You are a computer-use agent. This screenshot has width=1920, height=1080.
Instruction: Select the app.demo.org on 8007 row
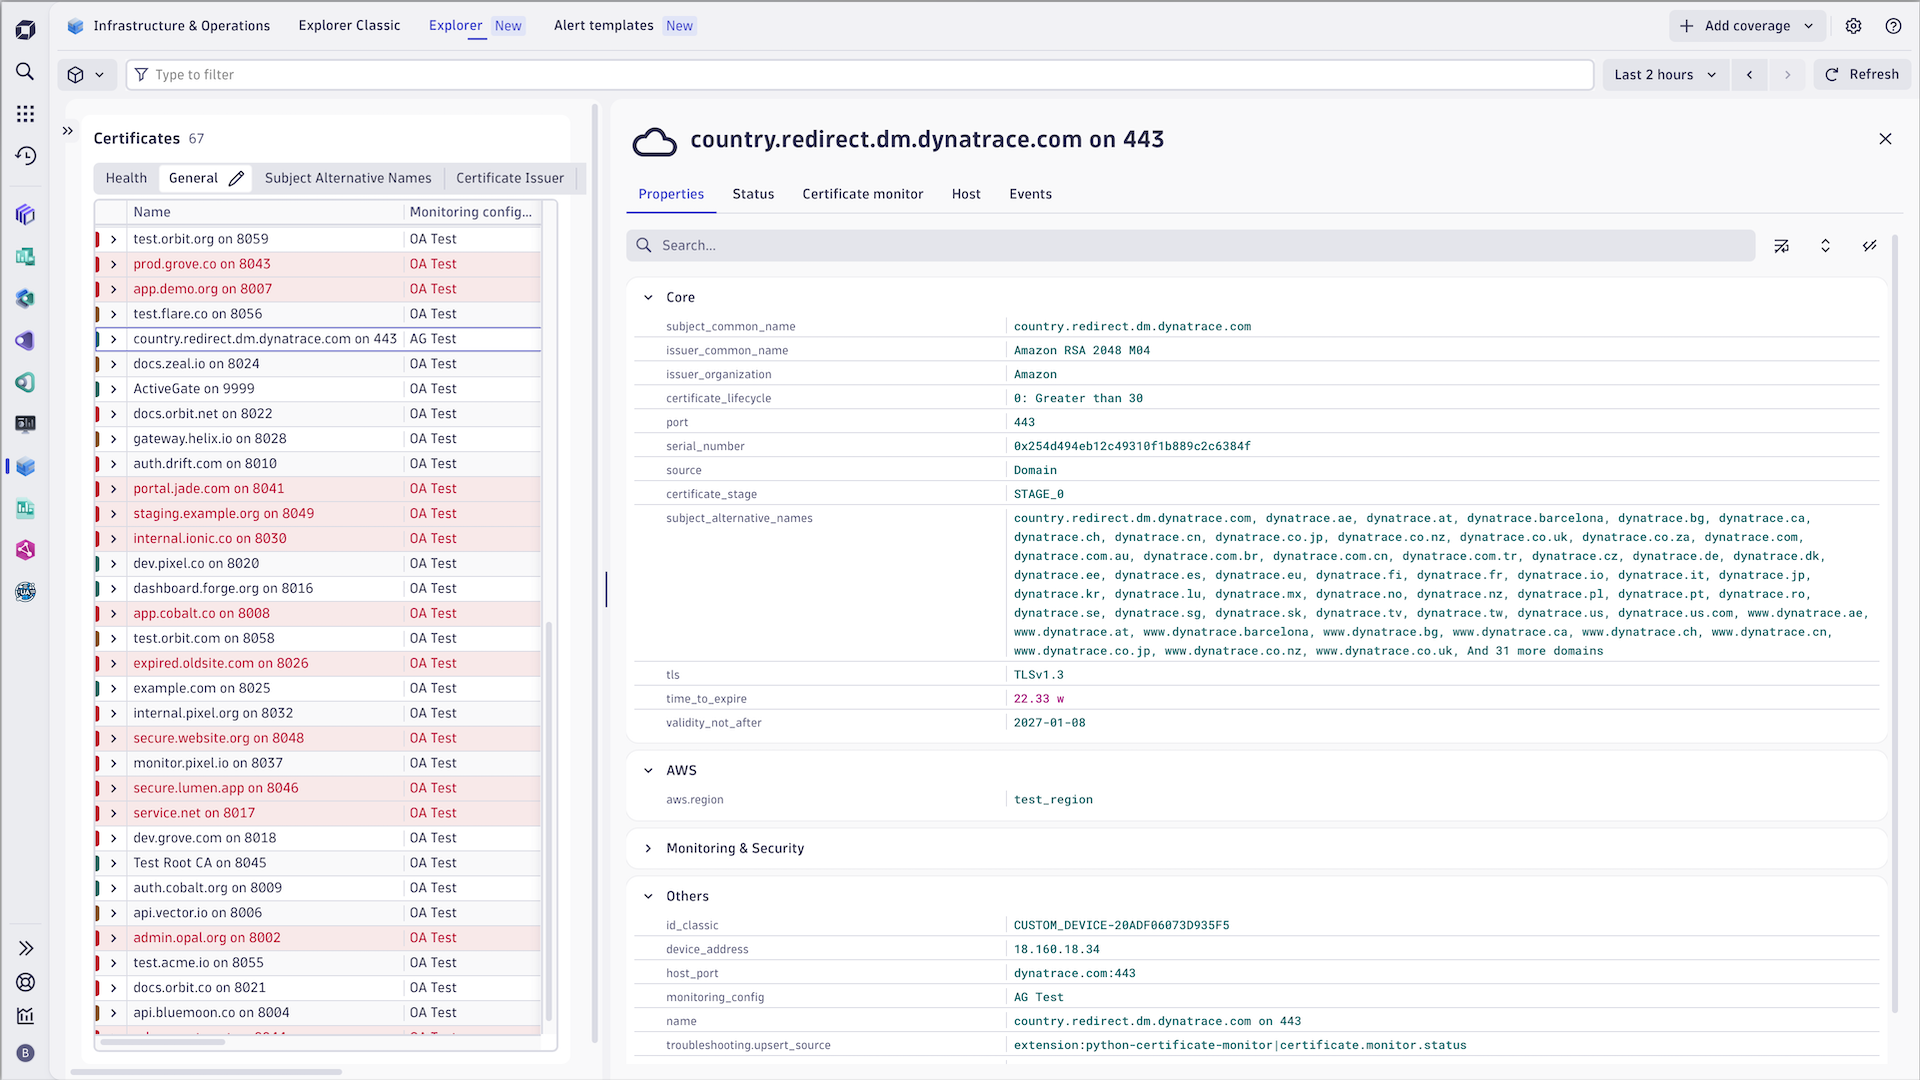[318, 289]
